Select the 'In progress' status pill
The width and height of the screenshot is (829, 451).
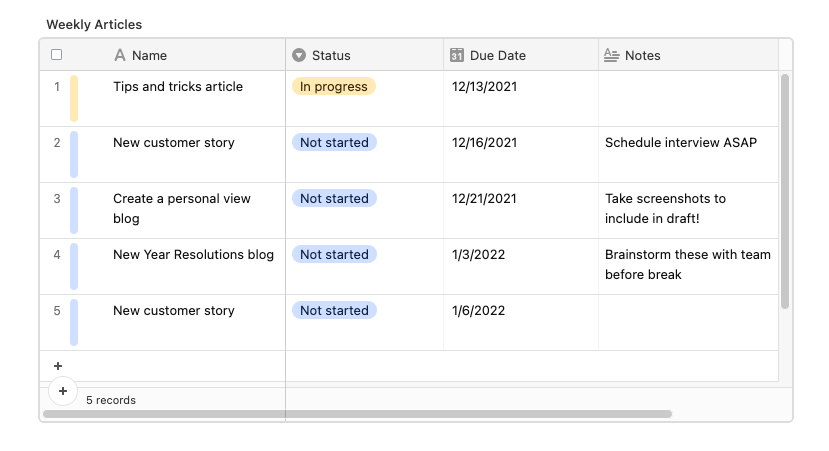(x=334, y=86)
